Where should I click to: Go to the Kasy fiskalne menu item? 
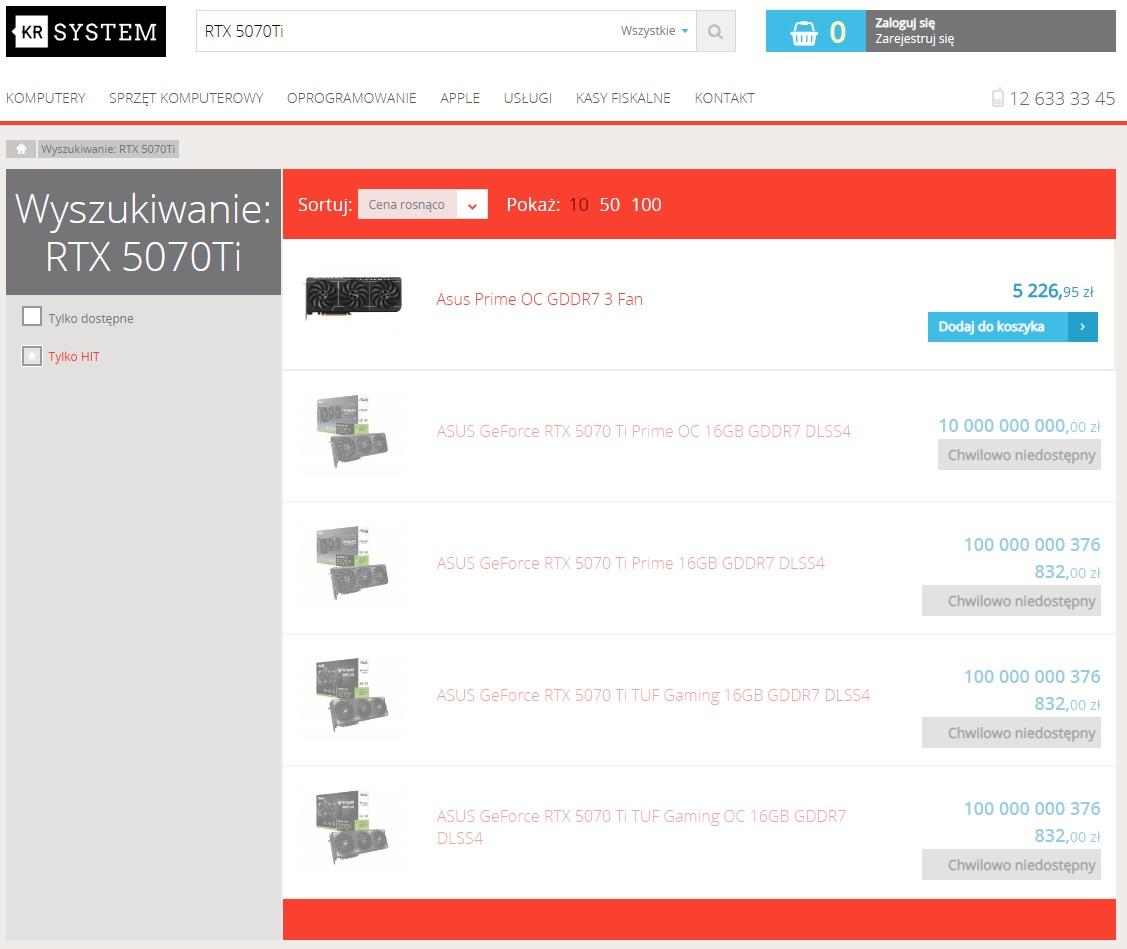623,98
